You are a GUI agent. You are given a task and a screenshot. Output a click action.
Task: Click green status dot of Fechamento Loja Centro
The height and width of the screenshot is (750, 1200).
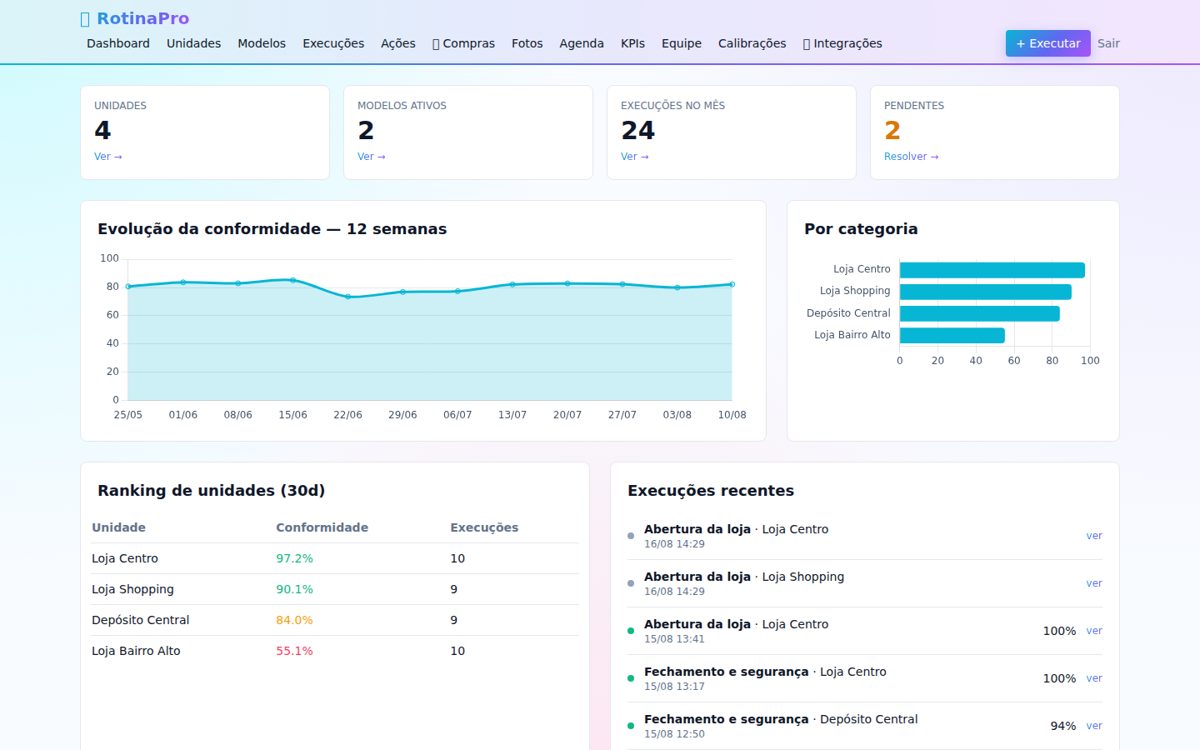click(x=631, y=678)
